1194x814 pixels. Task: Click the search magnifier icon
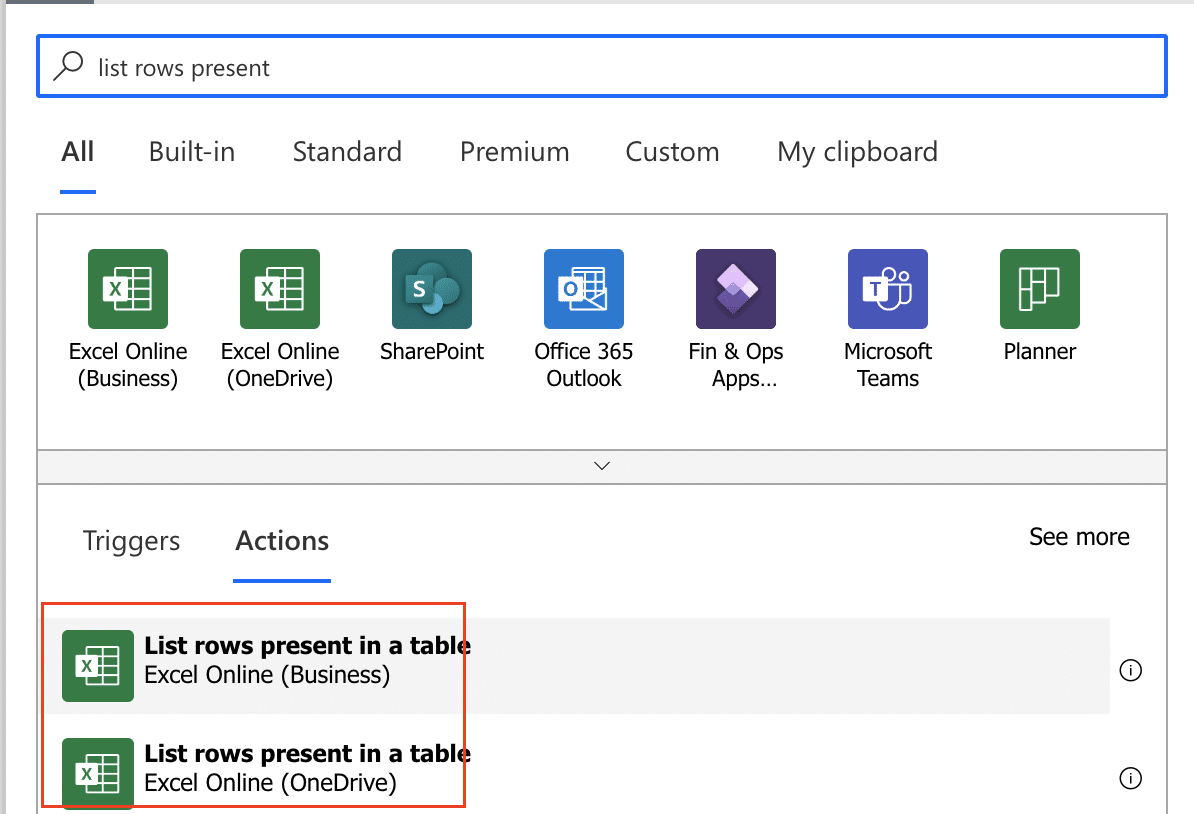[x=68, y=67]
